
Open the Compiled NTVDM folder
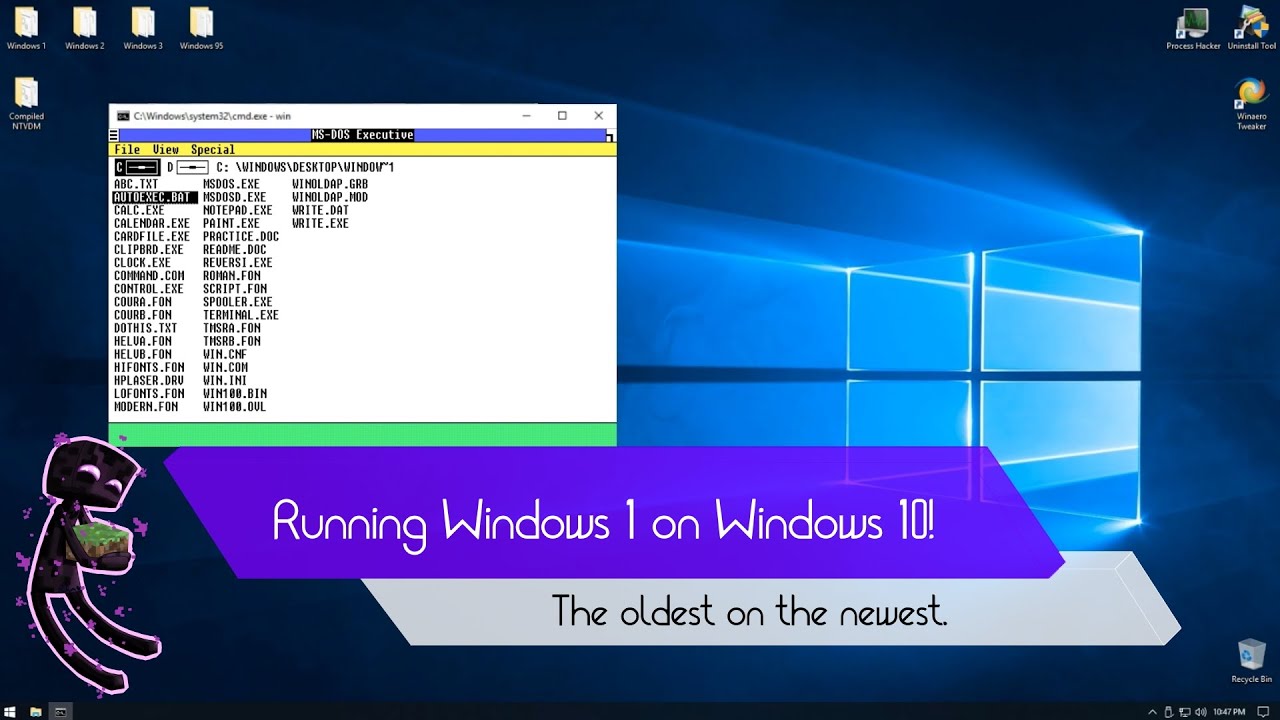26,104
